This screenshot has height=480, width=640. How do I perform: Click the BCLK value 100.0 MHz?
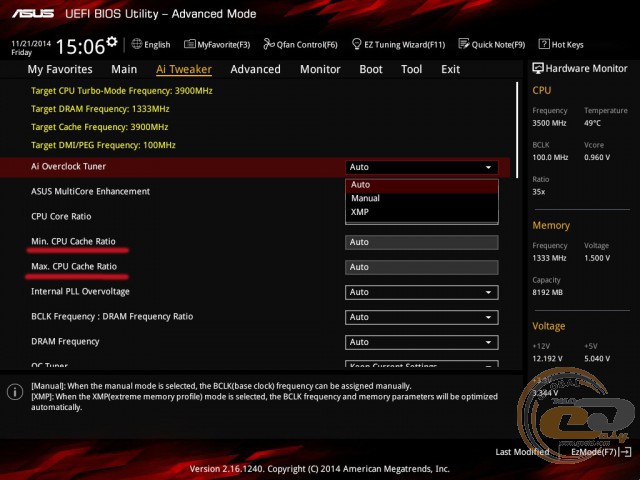pos(550,158)
